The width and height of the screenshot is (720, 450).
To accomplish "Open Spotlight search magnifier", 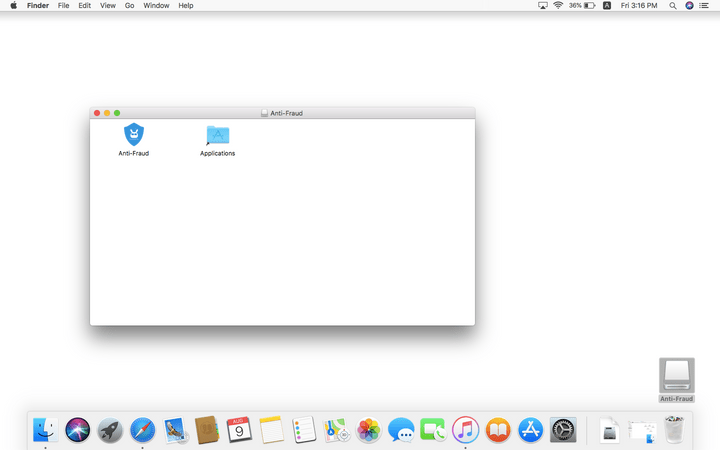I will click(673, 6).
